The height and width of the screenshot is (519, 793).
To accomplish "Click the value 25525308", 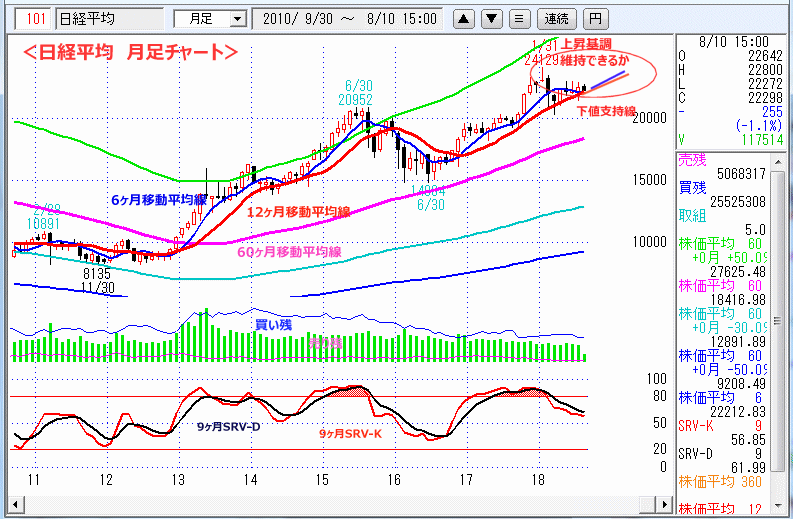I will [x=738, y=202].
